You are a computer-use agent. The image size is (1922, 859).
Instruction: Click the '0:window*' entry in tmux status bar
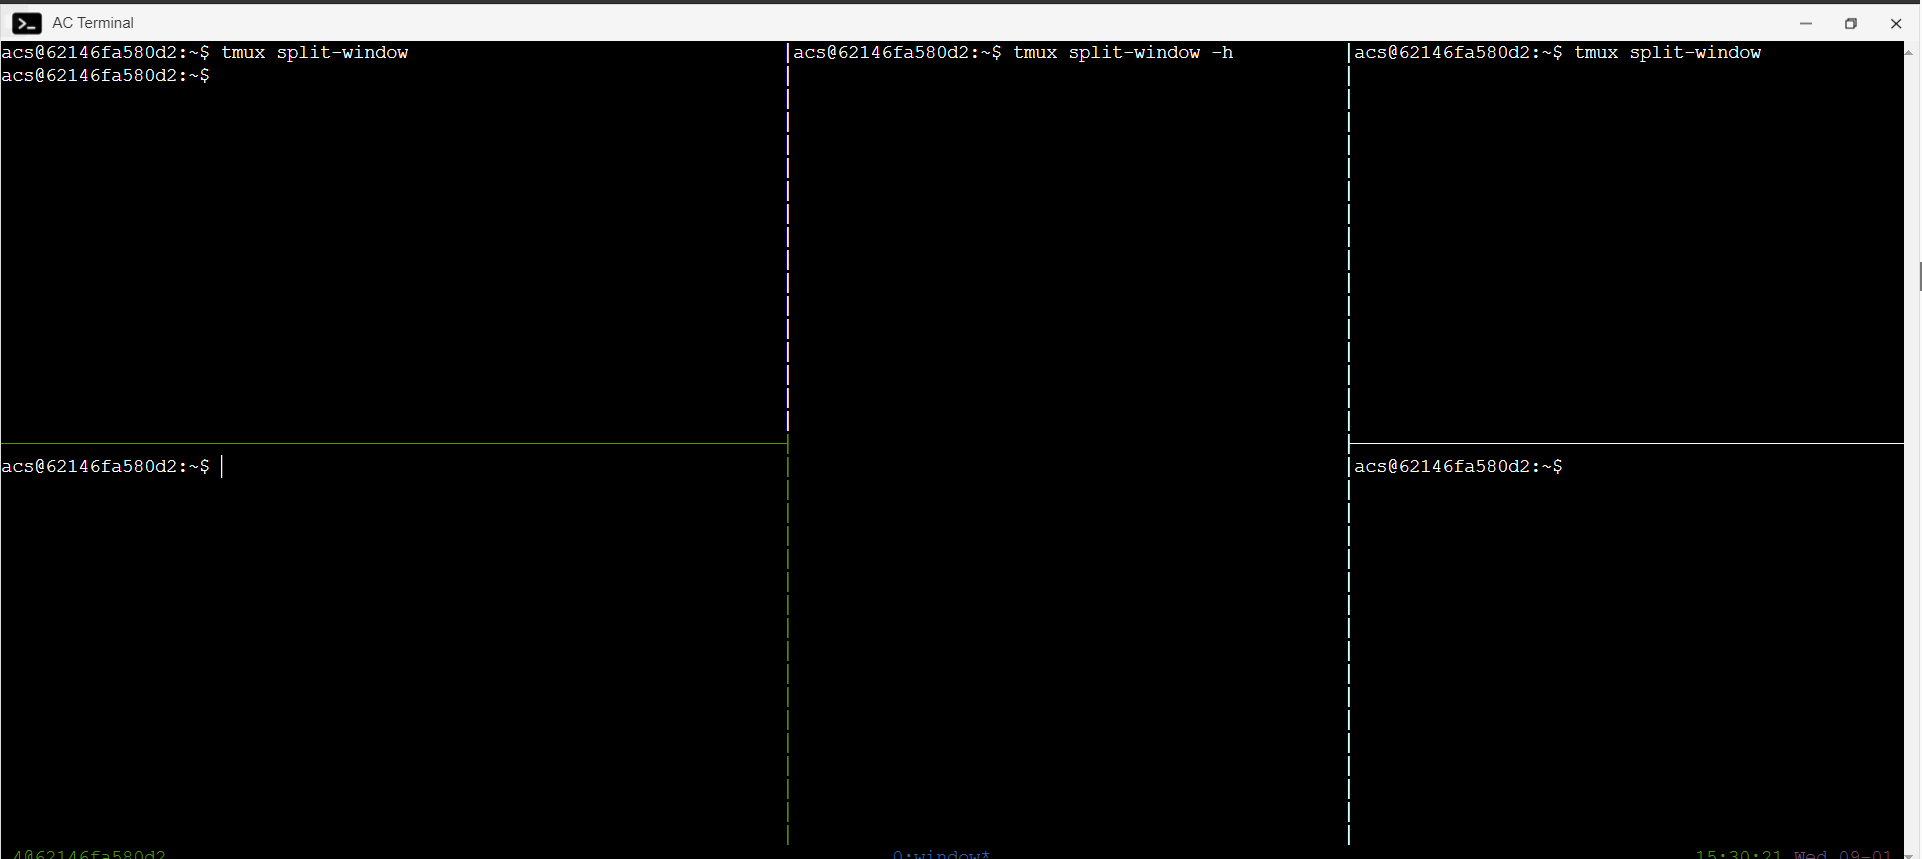pos(941,854)
